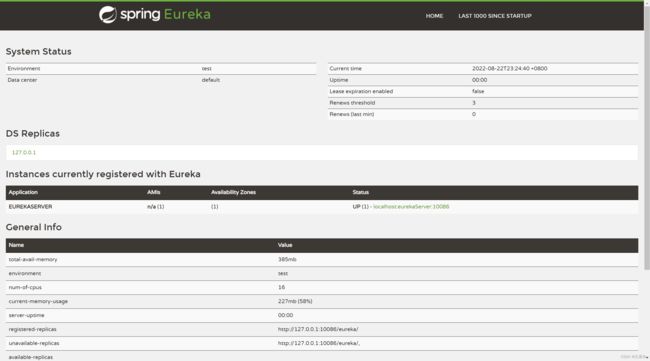Click the Name column header
The width and height of the screenshot is (650, 361).
(x=16, y=245)
